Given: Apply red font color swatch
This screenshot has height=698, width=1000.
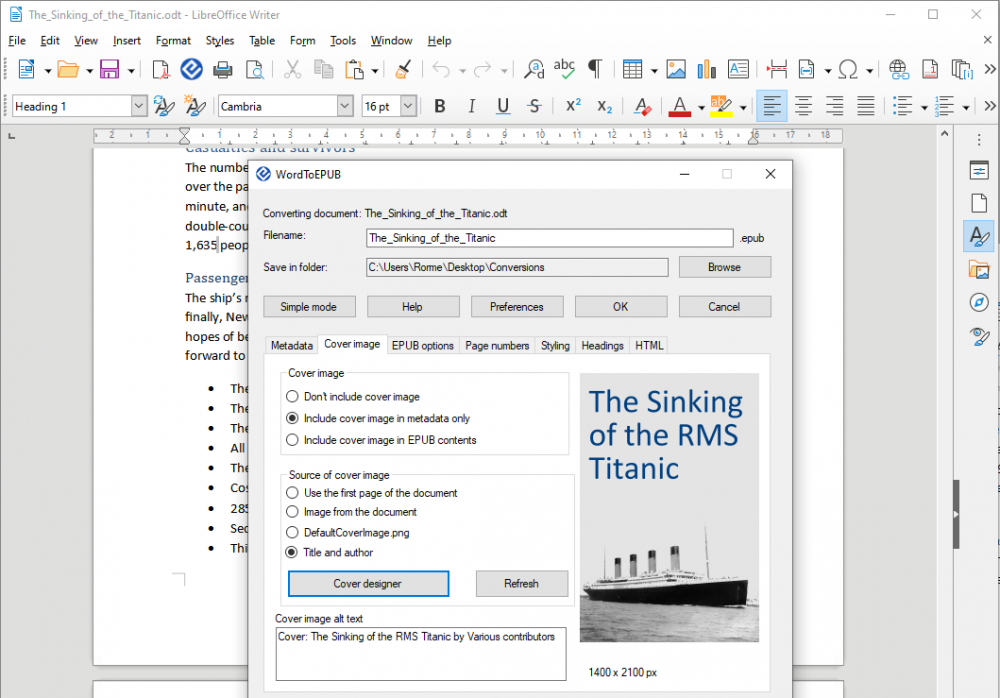Looking at the screenshot, I should [680, 106].
